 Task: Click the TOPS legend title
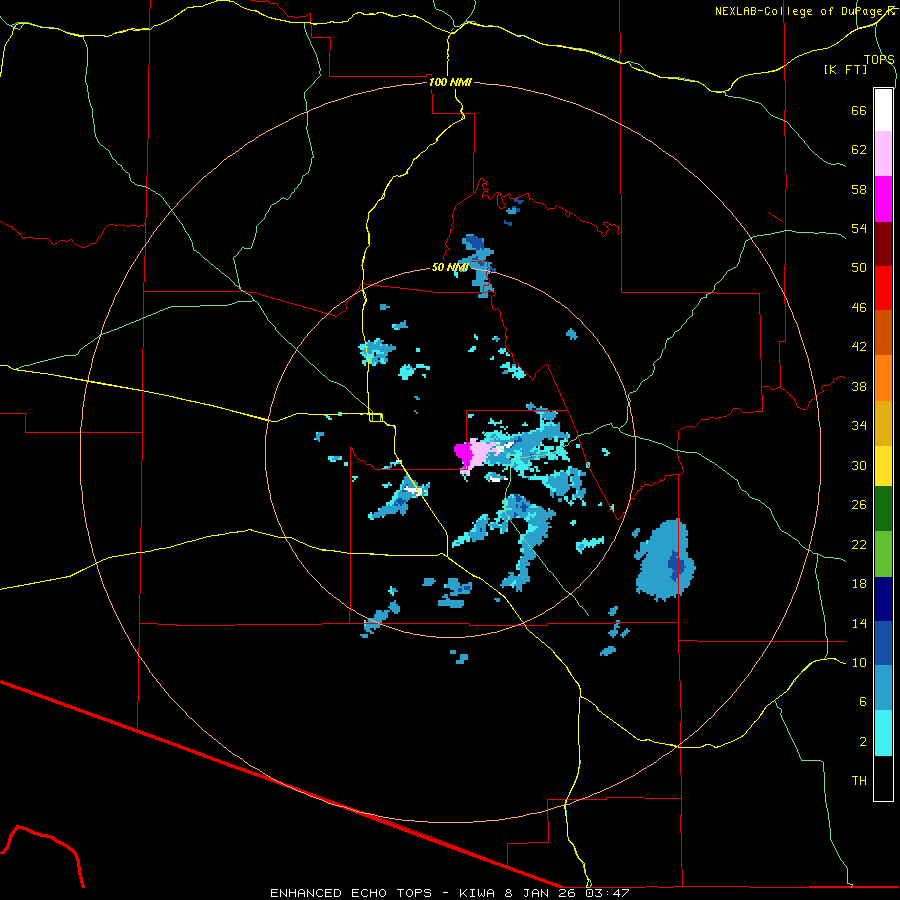pos(879,59)
